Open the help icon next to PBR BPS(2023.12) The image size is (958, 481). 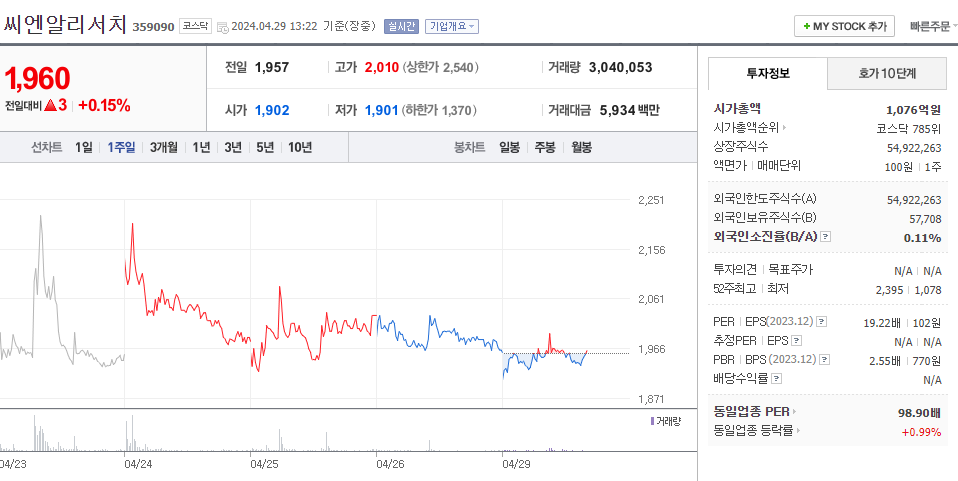point(825,359)
